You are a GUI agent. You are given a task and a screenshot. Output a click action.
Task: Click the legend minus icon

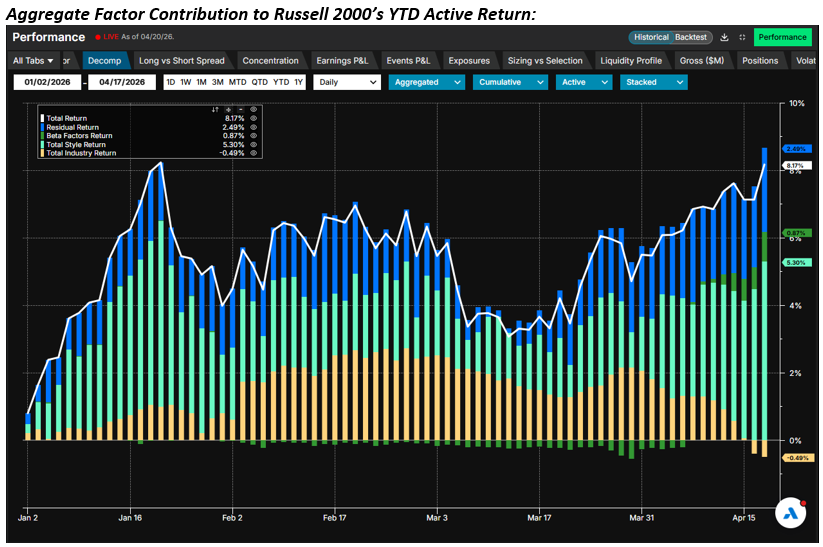point(240,108)
